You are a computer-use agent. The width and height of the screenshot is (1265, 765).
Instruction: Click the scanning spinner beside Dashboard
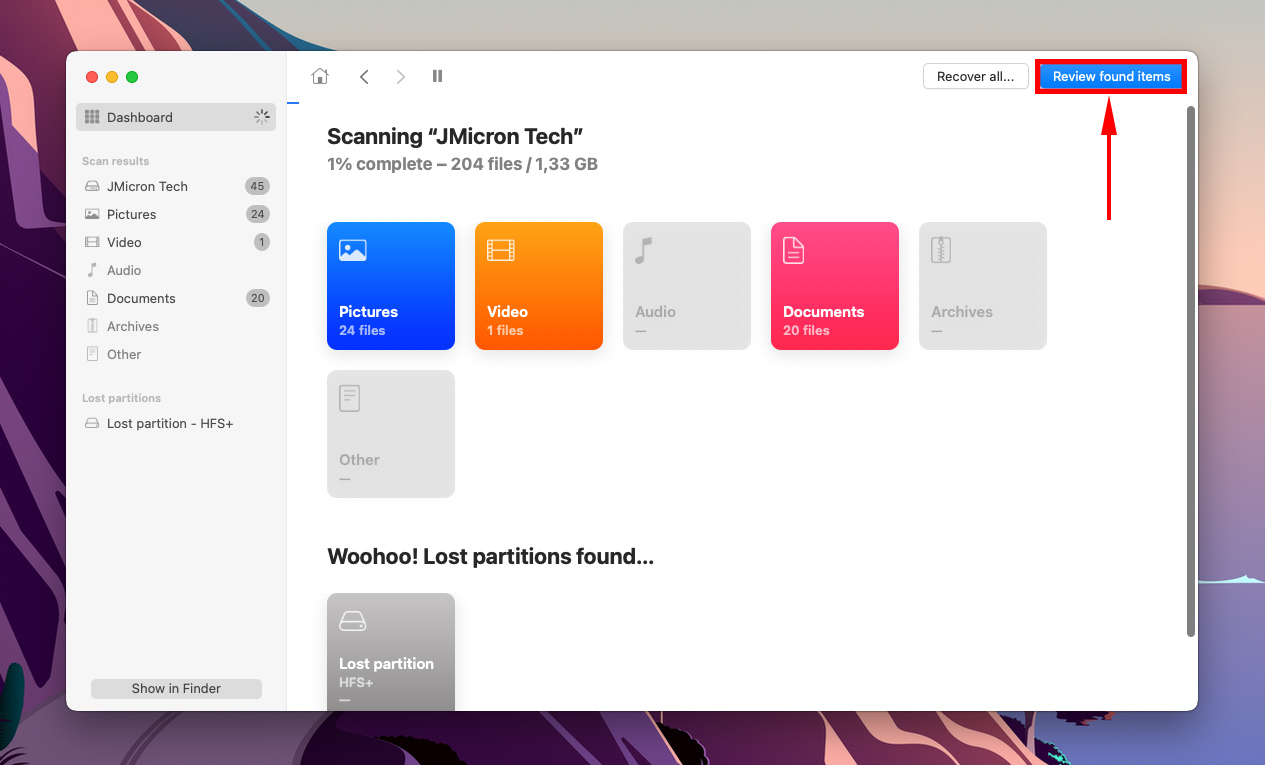[262, 117]
